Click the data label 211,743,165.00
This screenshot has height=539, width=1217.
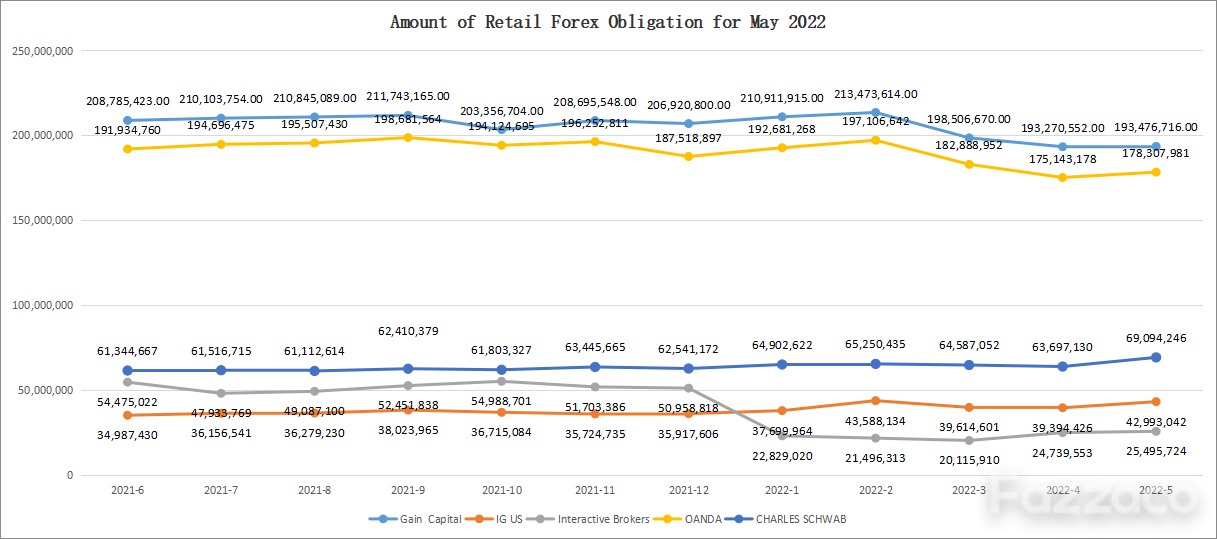[408, 96]
